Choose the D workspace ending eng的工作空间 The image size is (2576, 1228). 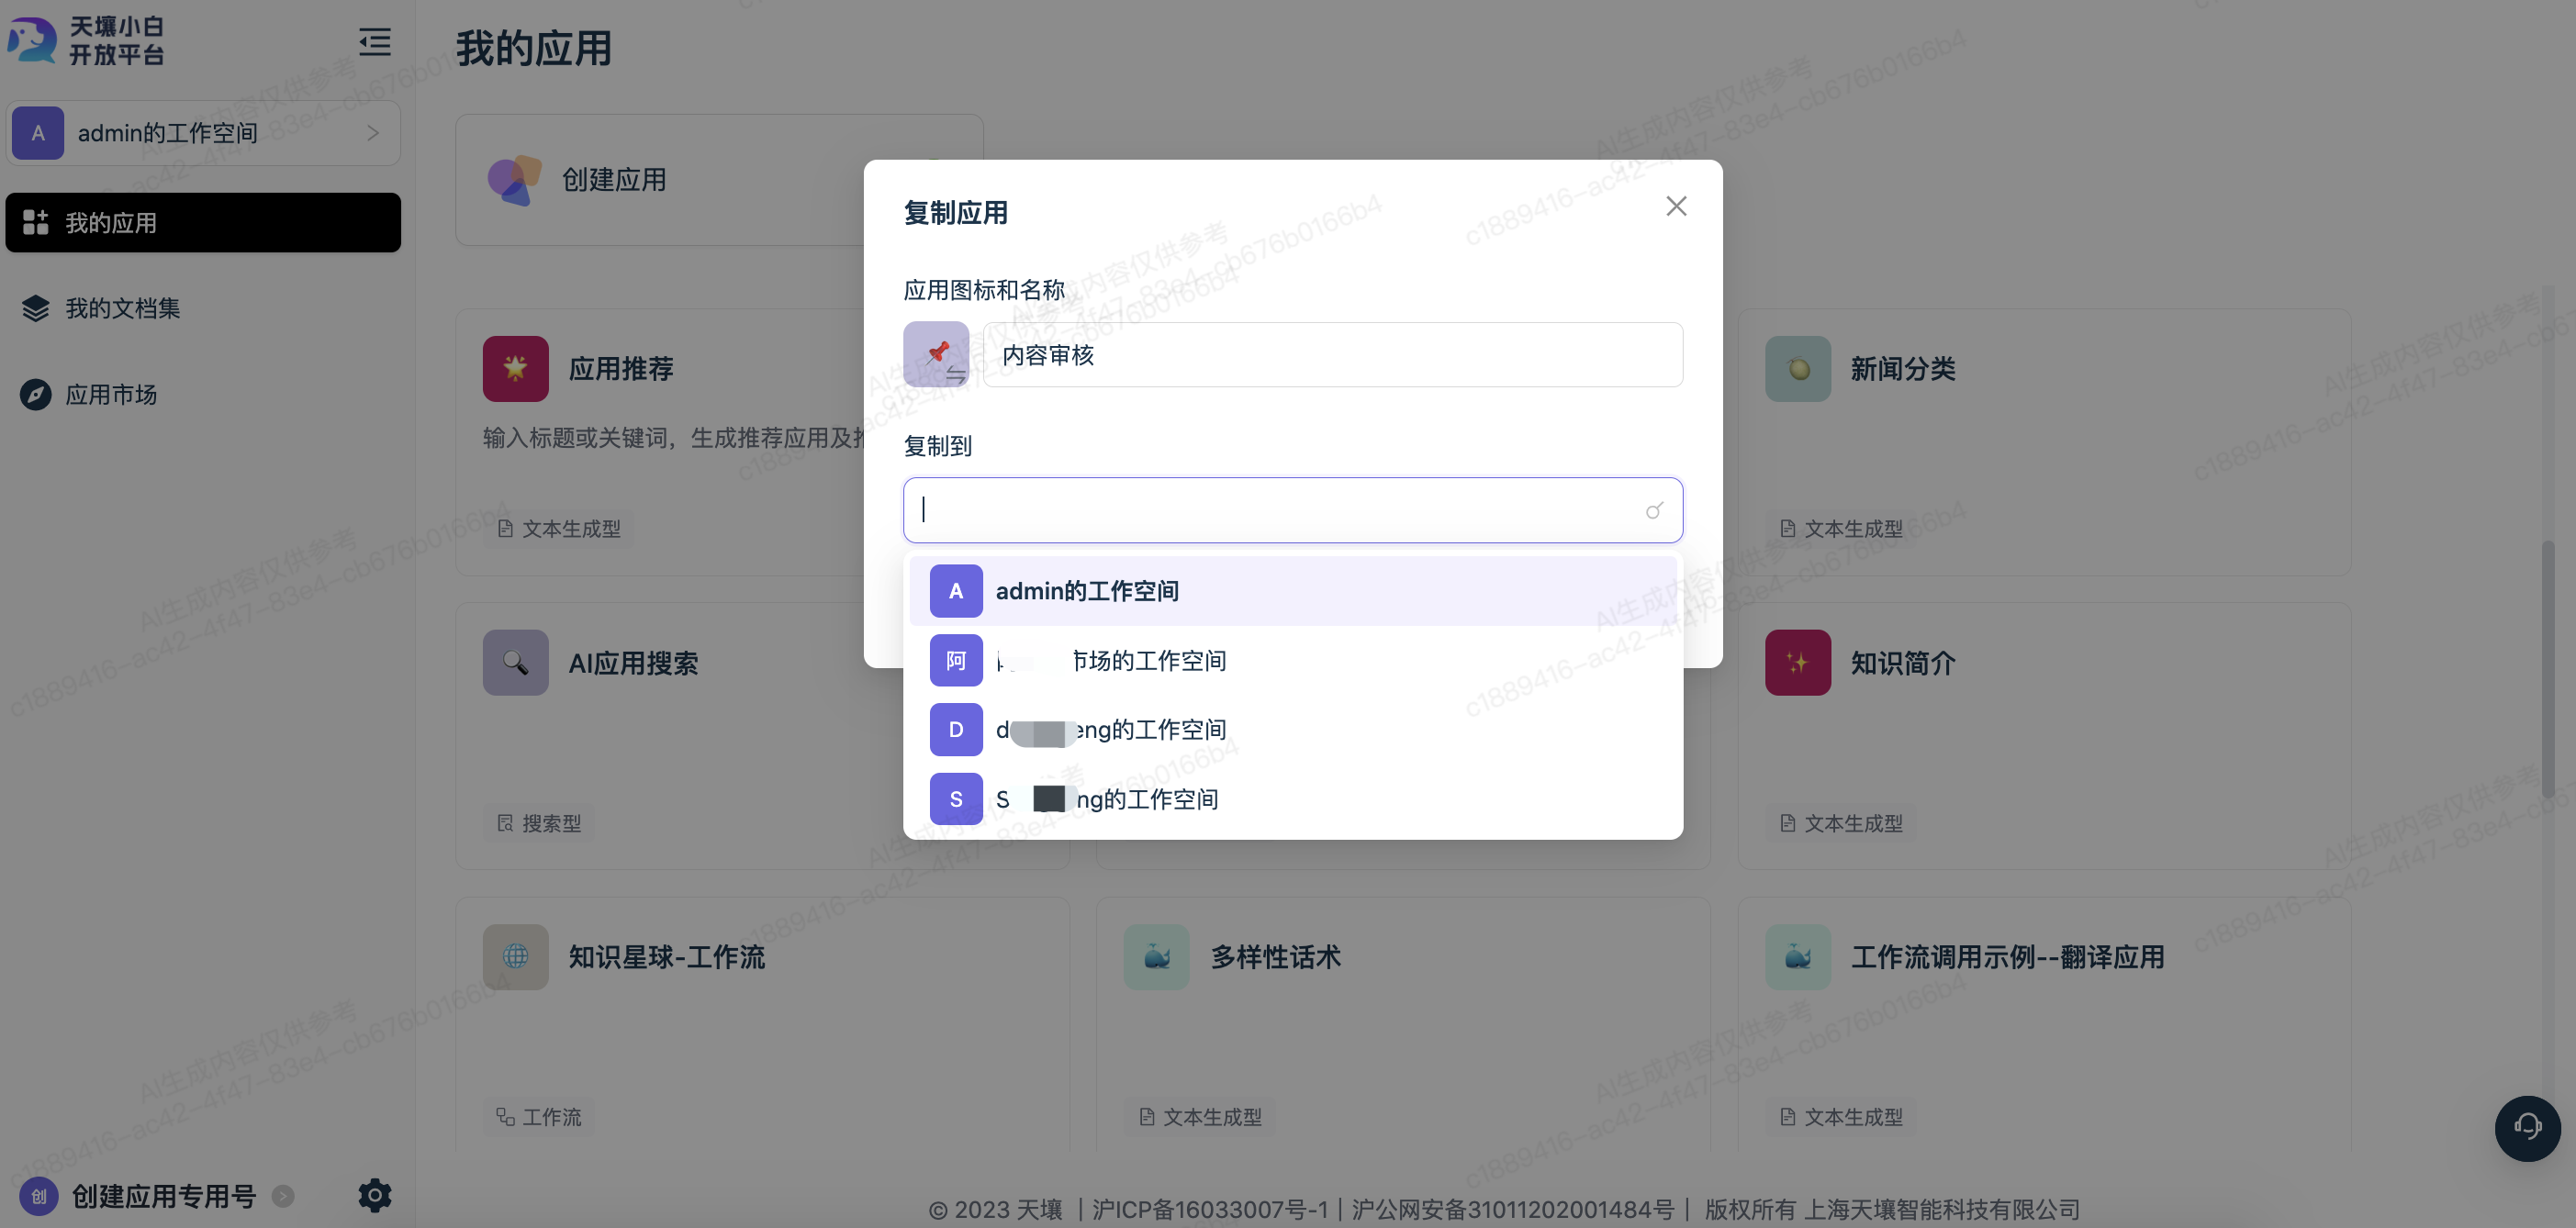pos(1293,730)
